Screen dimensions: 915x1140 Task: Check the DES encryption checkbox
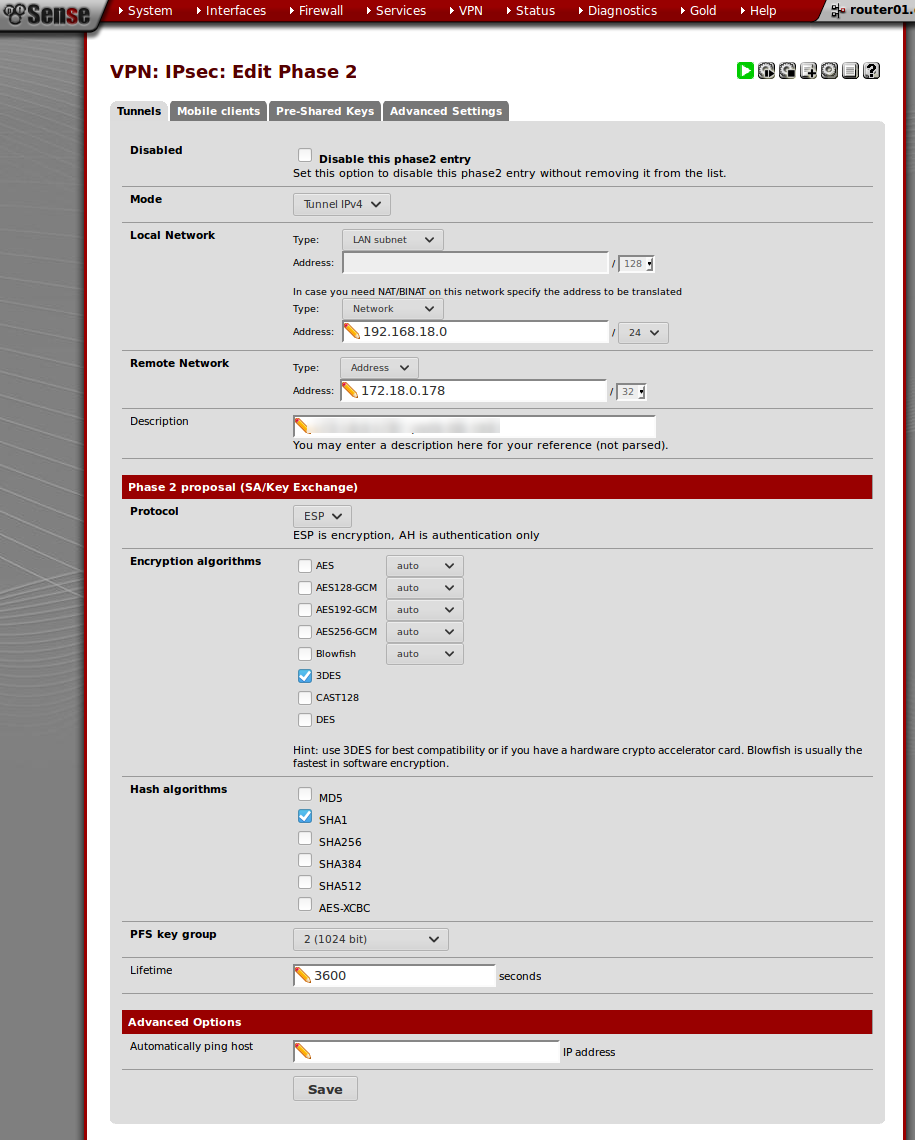click(305, 720)
